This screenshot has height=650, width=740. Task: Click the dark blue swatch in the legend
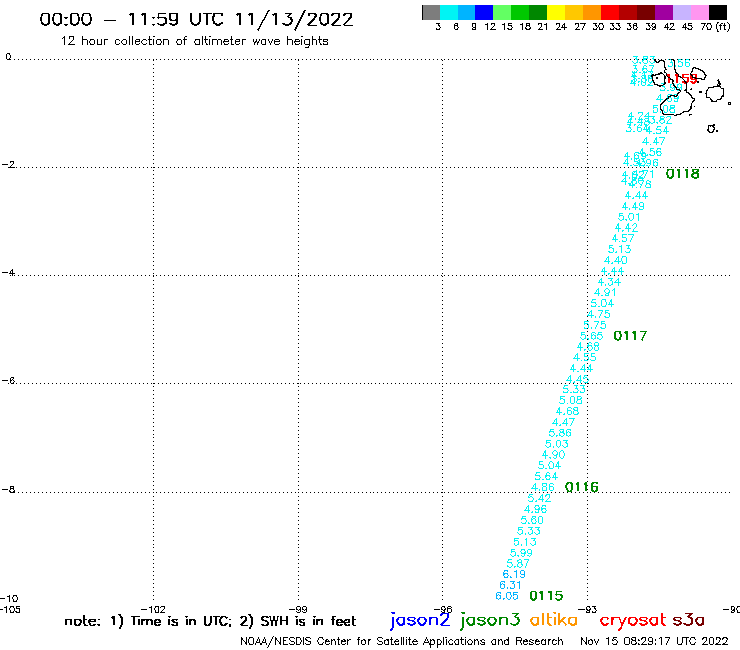(x=484, y=12)
